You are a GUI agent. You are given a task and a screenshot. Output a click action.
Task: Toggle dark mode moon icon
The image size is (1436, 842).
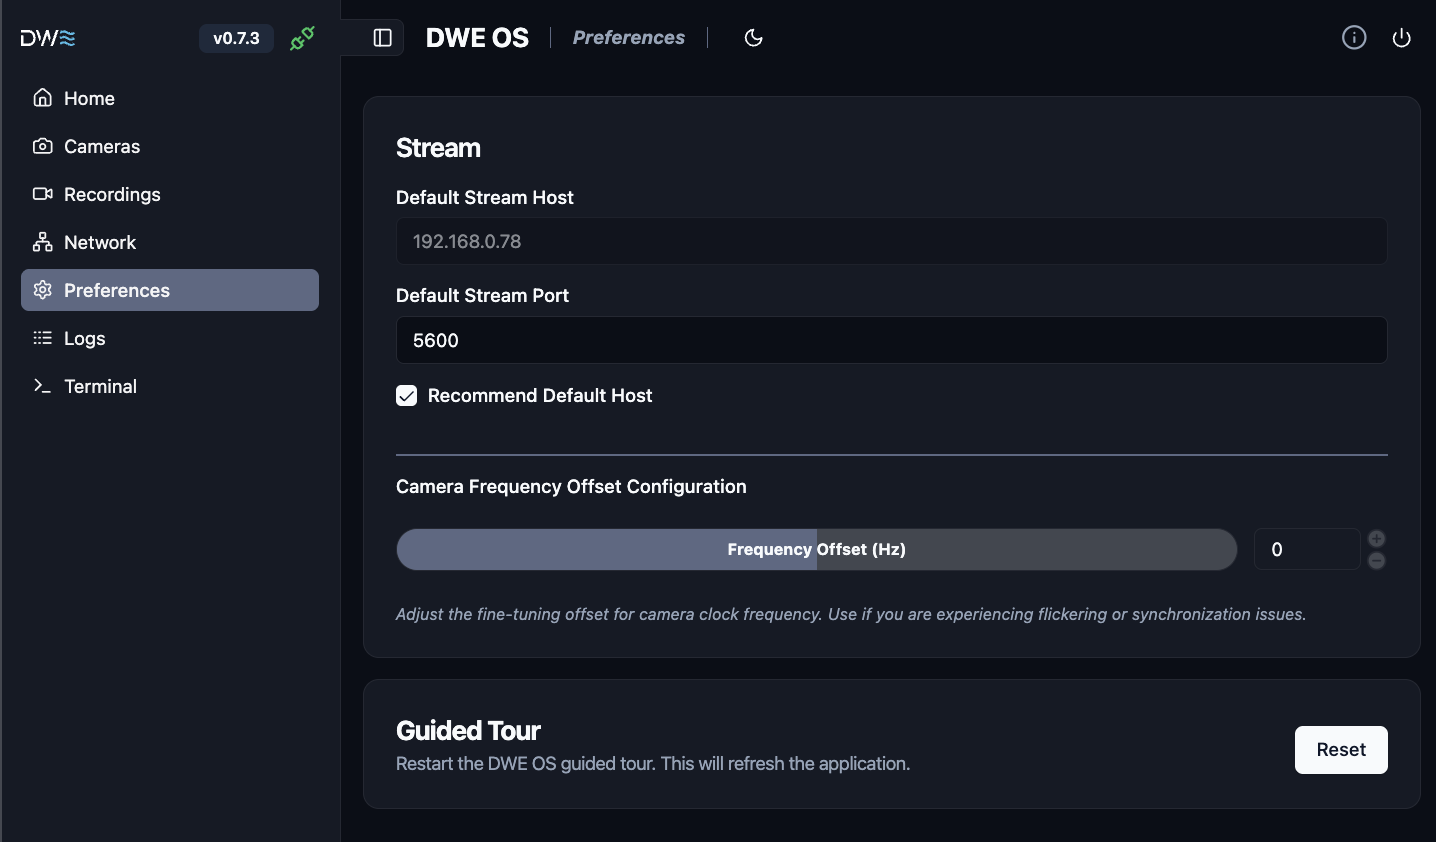coord(754,38)
